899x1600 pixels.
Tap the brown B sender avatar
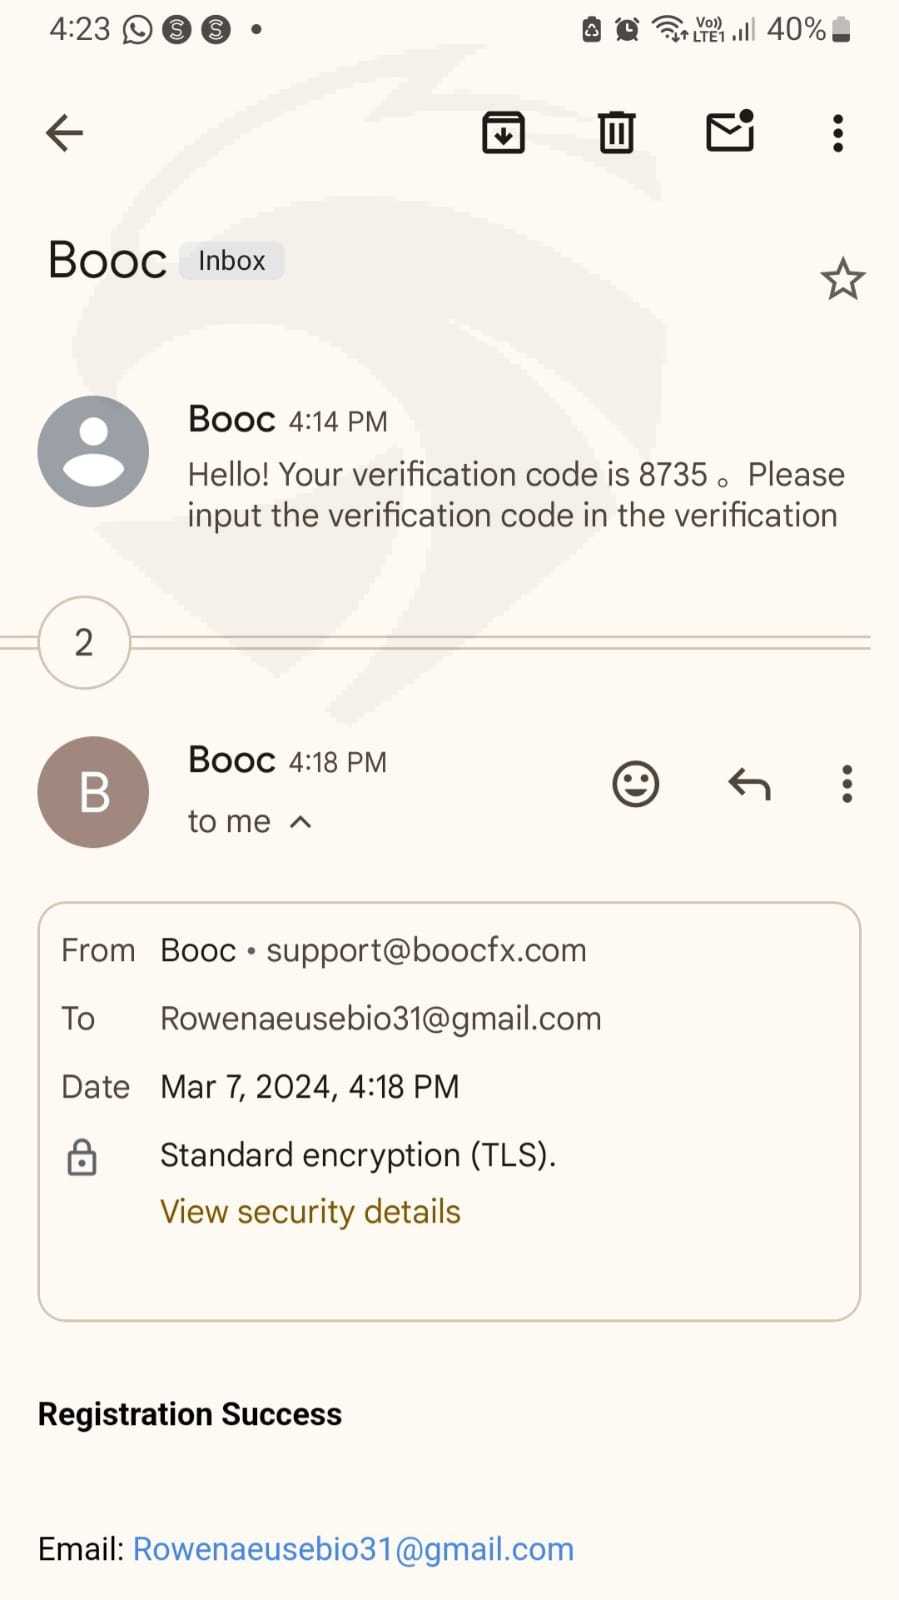pyautogui.click(x=93, y=792)
